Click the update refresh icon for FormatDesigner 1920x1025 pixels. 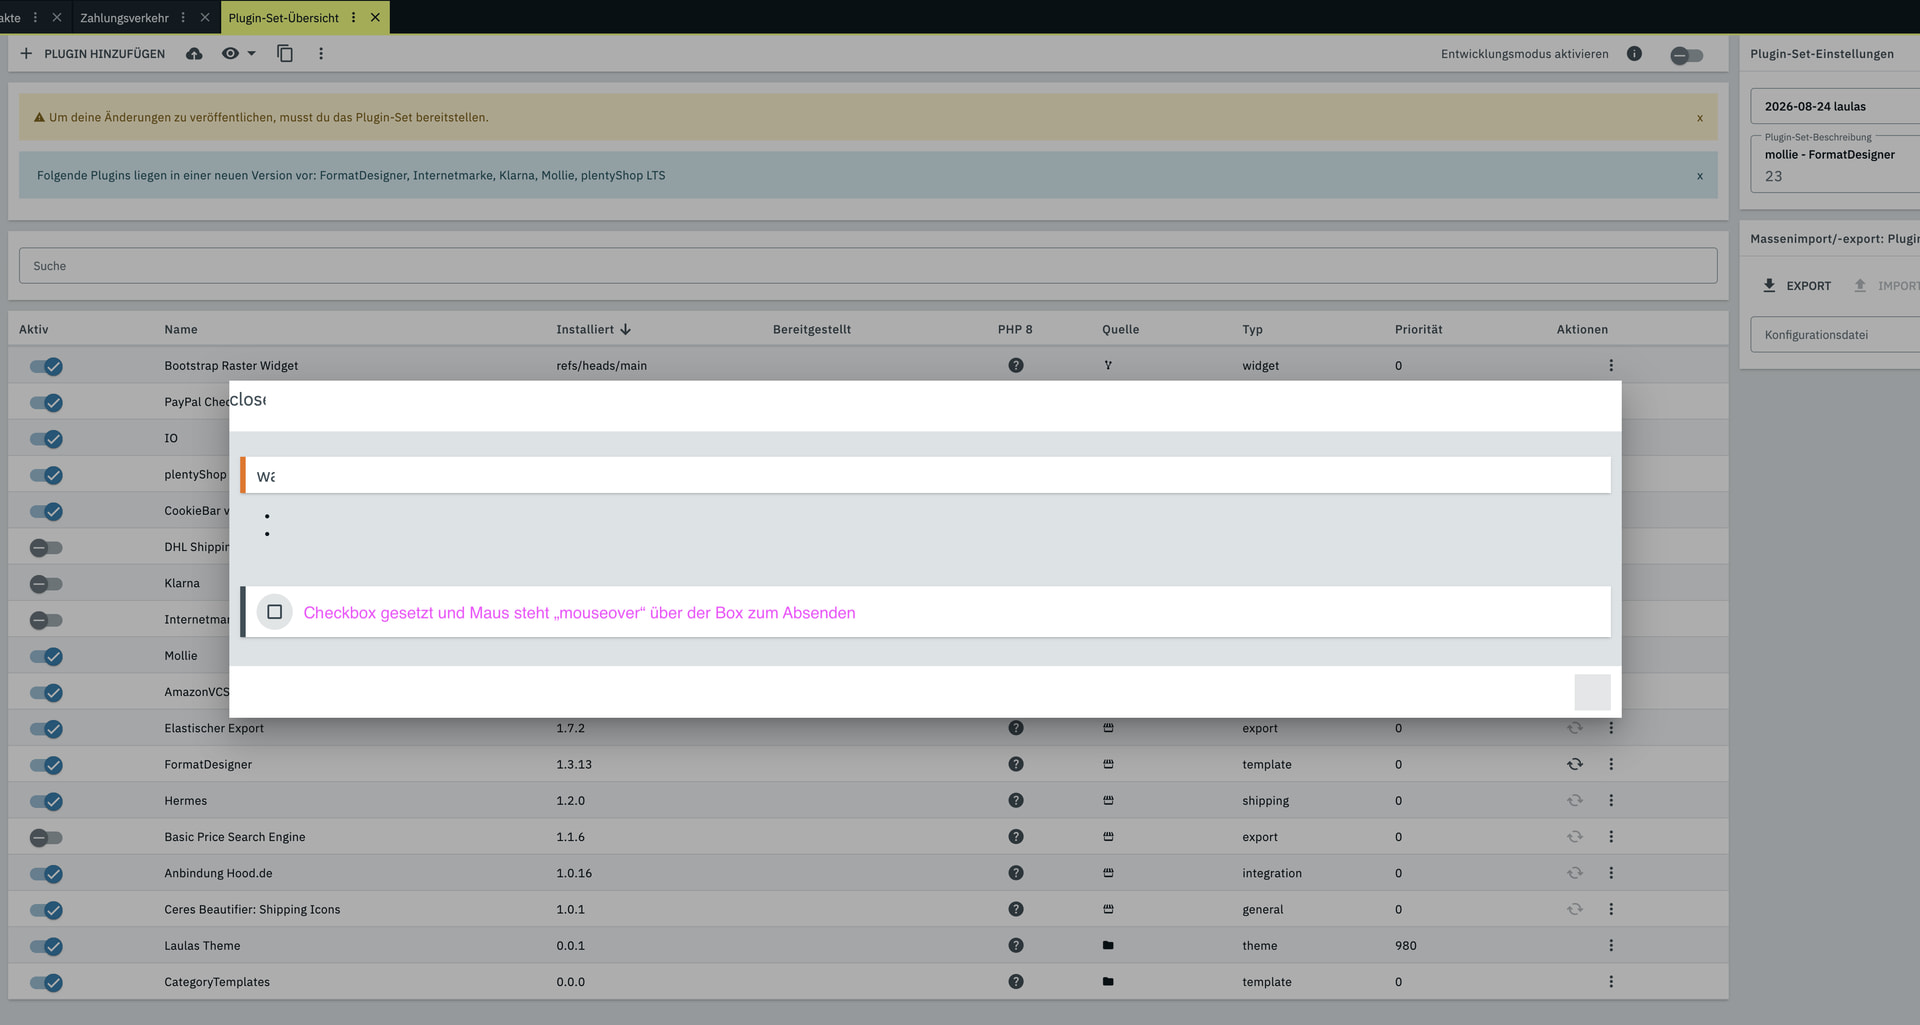(x=1575, y=764)
